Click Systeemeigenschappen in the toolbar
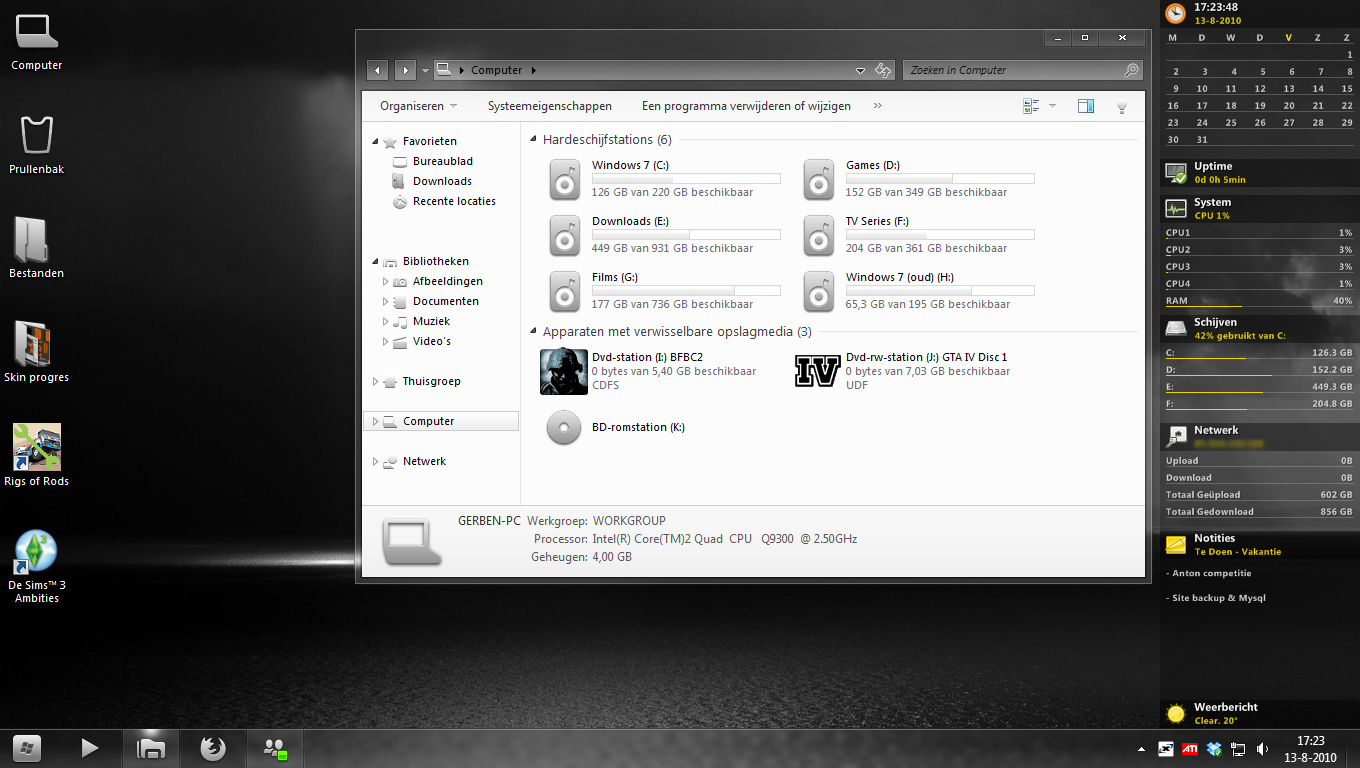This screenshot has height=768, width=1360. (550, 106)
